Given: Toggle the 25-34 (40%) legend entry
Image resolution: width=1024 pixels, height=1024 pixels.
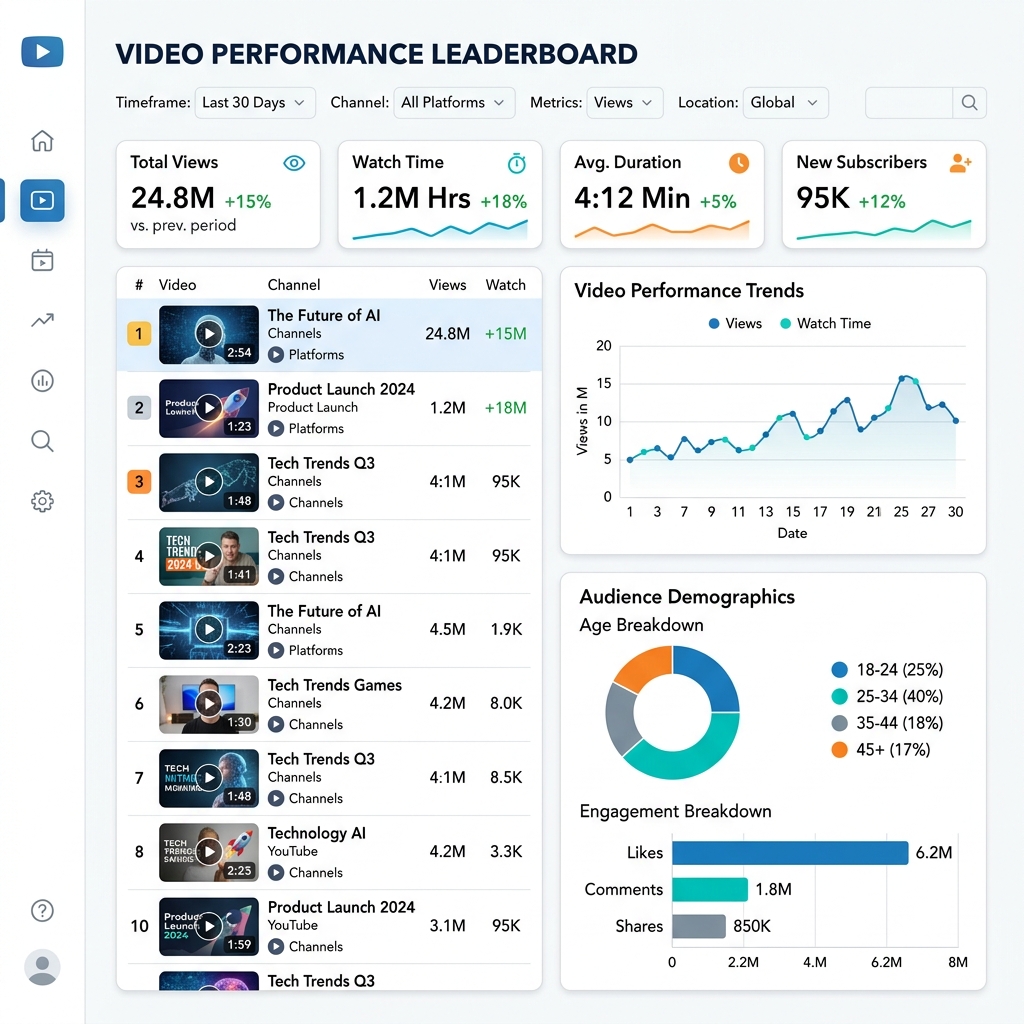Looking at the screenshot, I should [888, 696].
